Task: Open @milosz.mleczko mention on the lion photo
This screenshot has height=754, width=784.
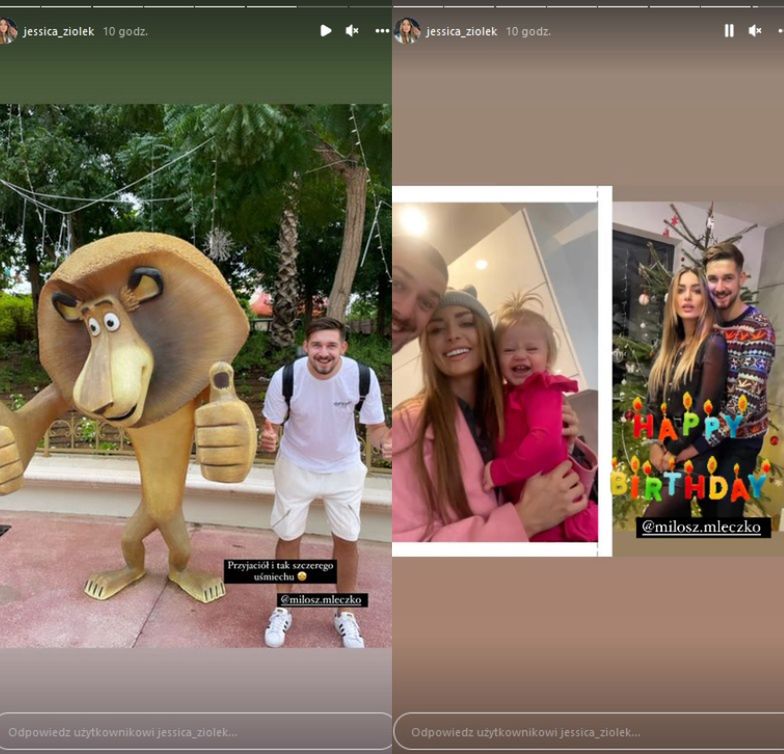Action: pyautogui.click(x=322, y=600)
